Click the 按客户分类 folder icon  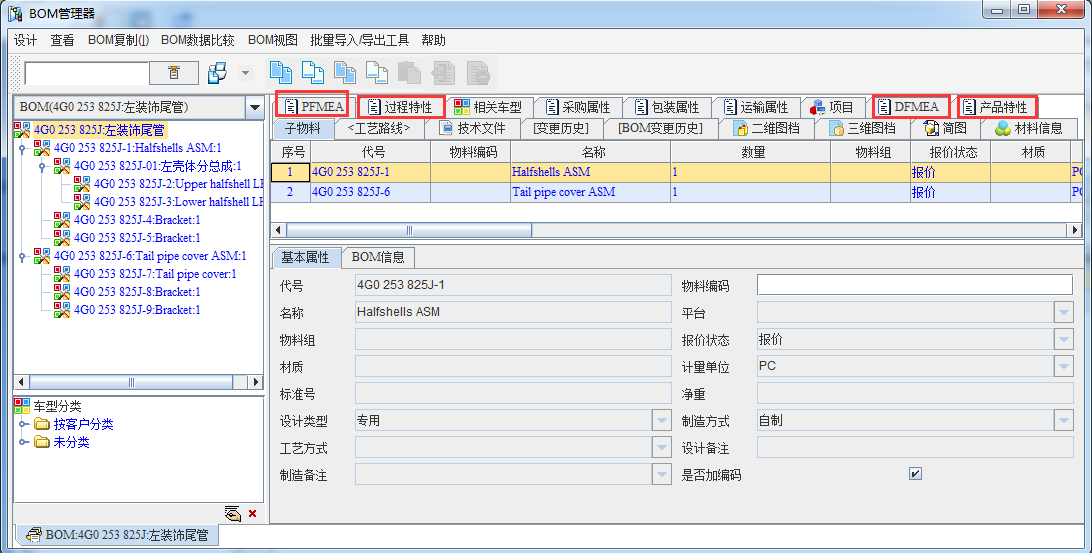[42, 425]
